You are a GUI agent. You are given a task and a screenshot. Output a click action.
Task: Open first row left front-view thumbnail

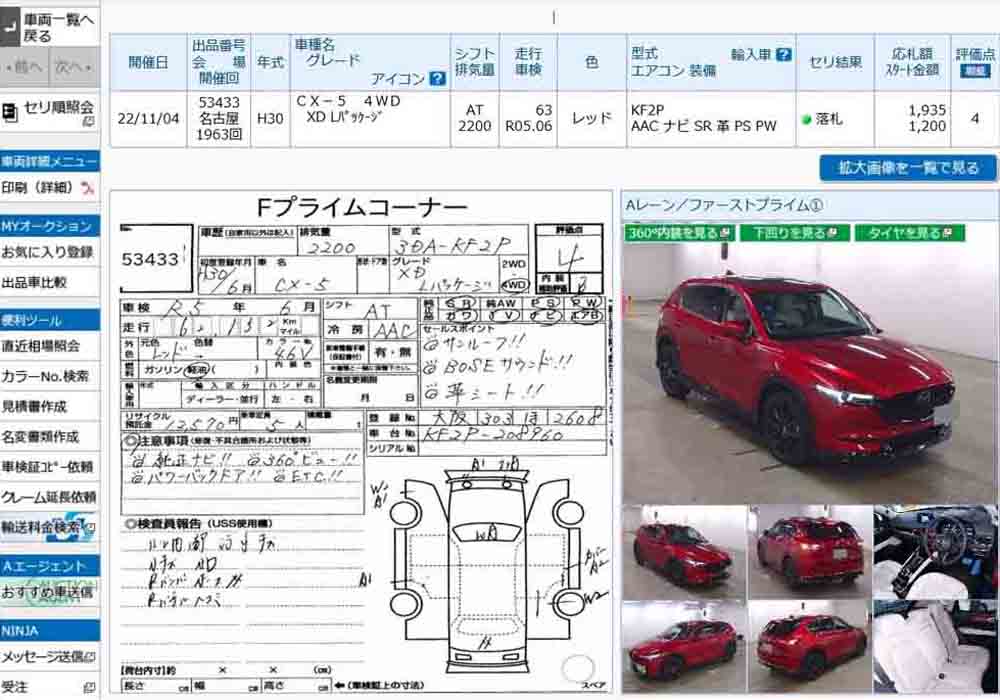point(684,552)
